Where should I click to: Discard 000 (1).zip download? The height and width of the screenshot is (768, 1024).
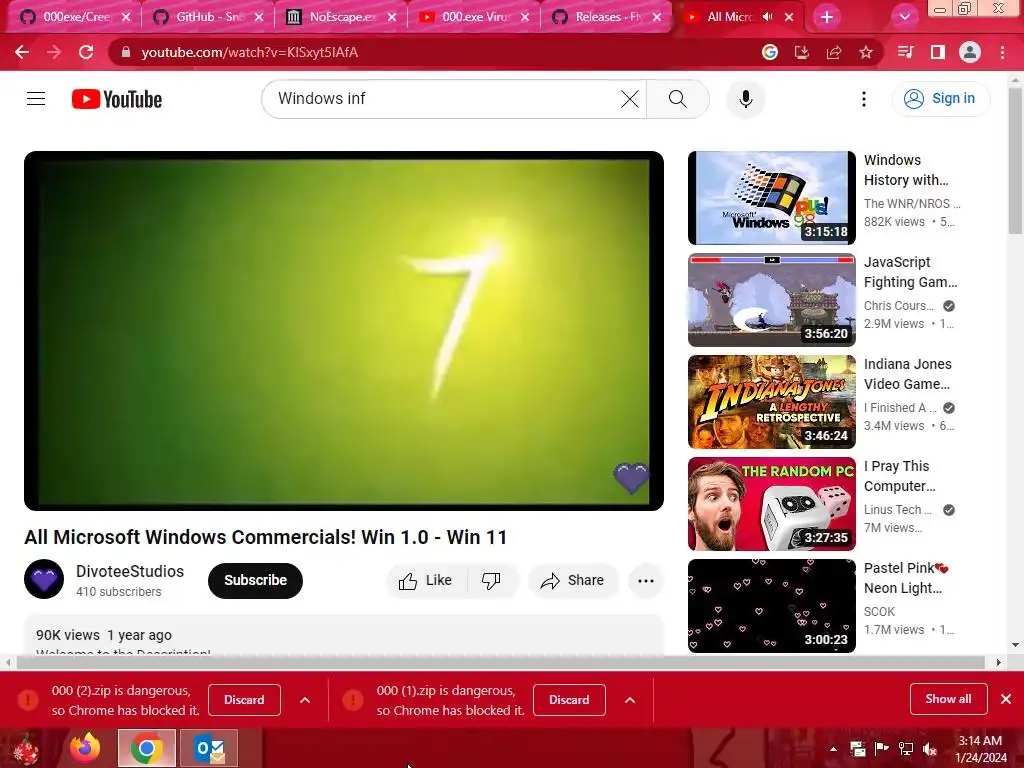[569, 699]
